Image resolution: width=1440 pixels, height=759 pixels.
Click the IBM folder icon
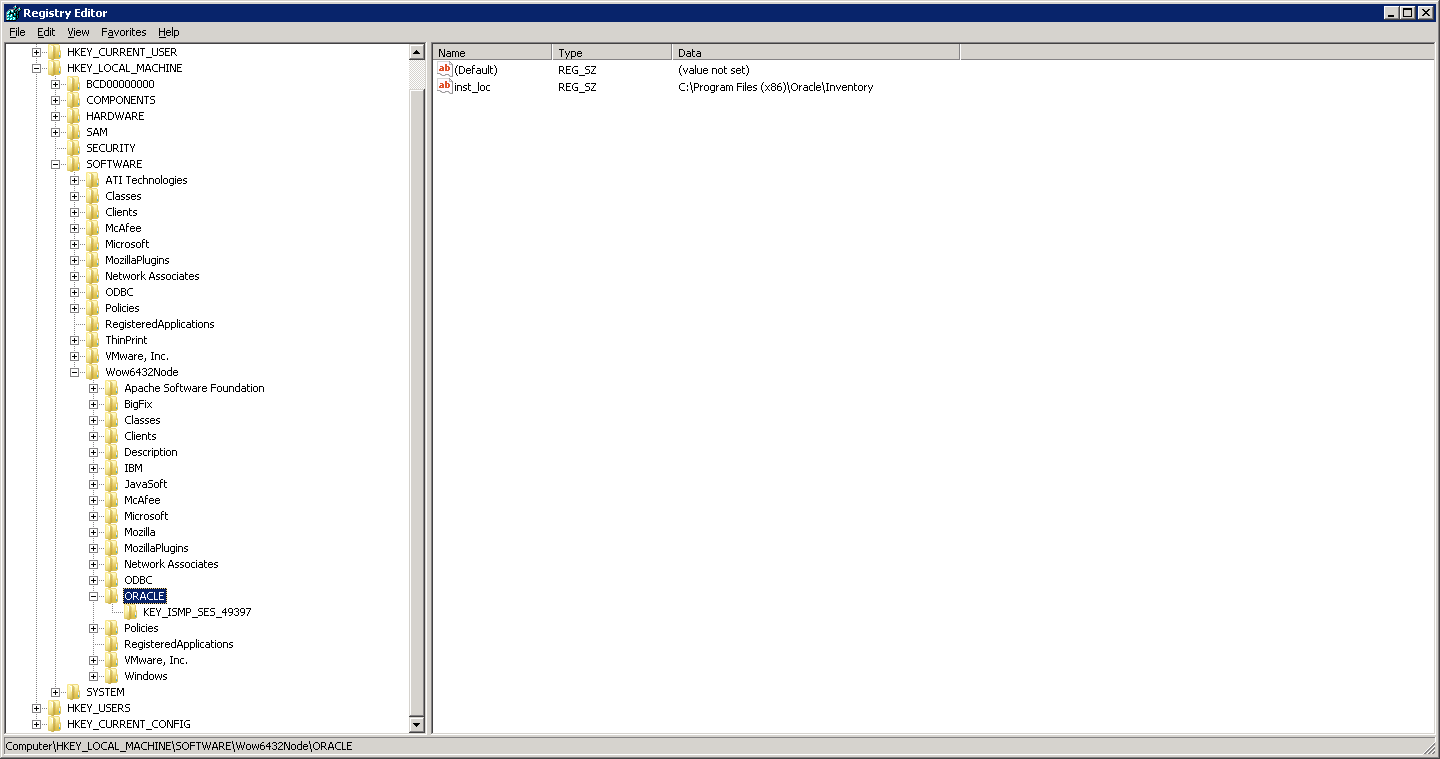coord(112,468)
